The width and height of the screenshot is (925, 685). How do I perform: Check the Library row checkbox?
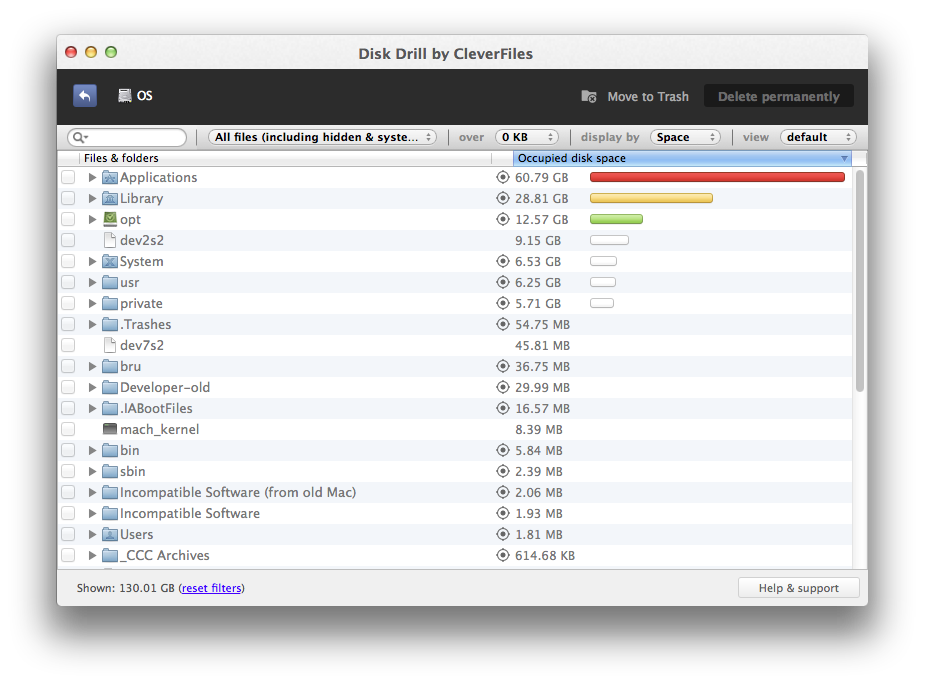click(68, 198)
